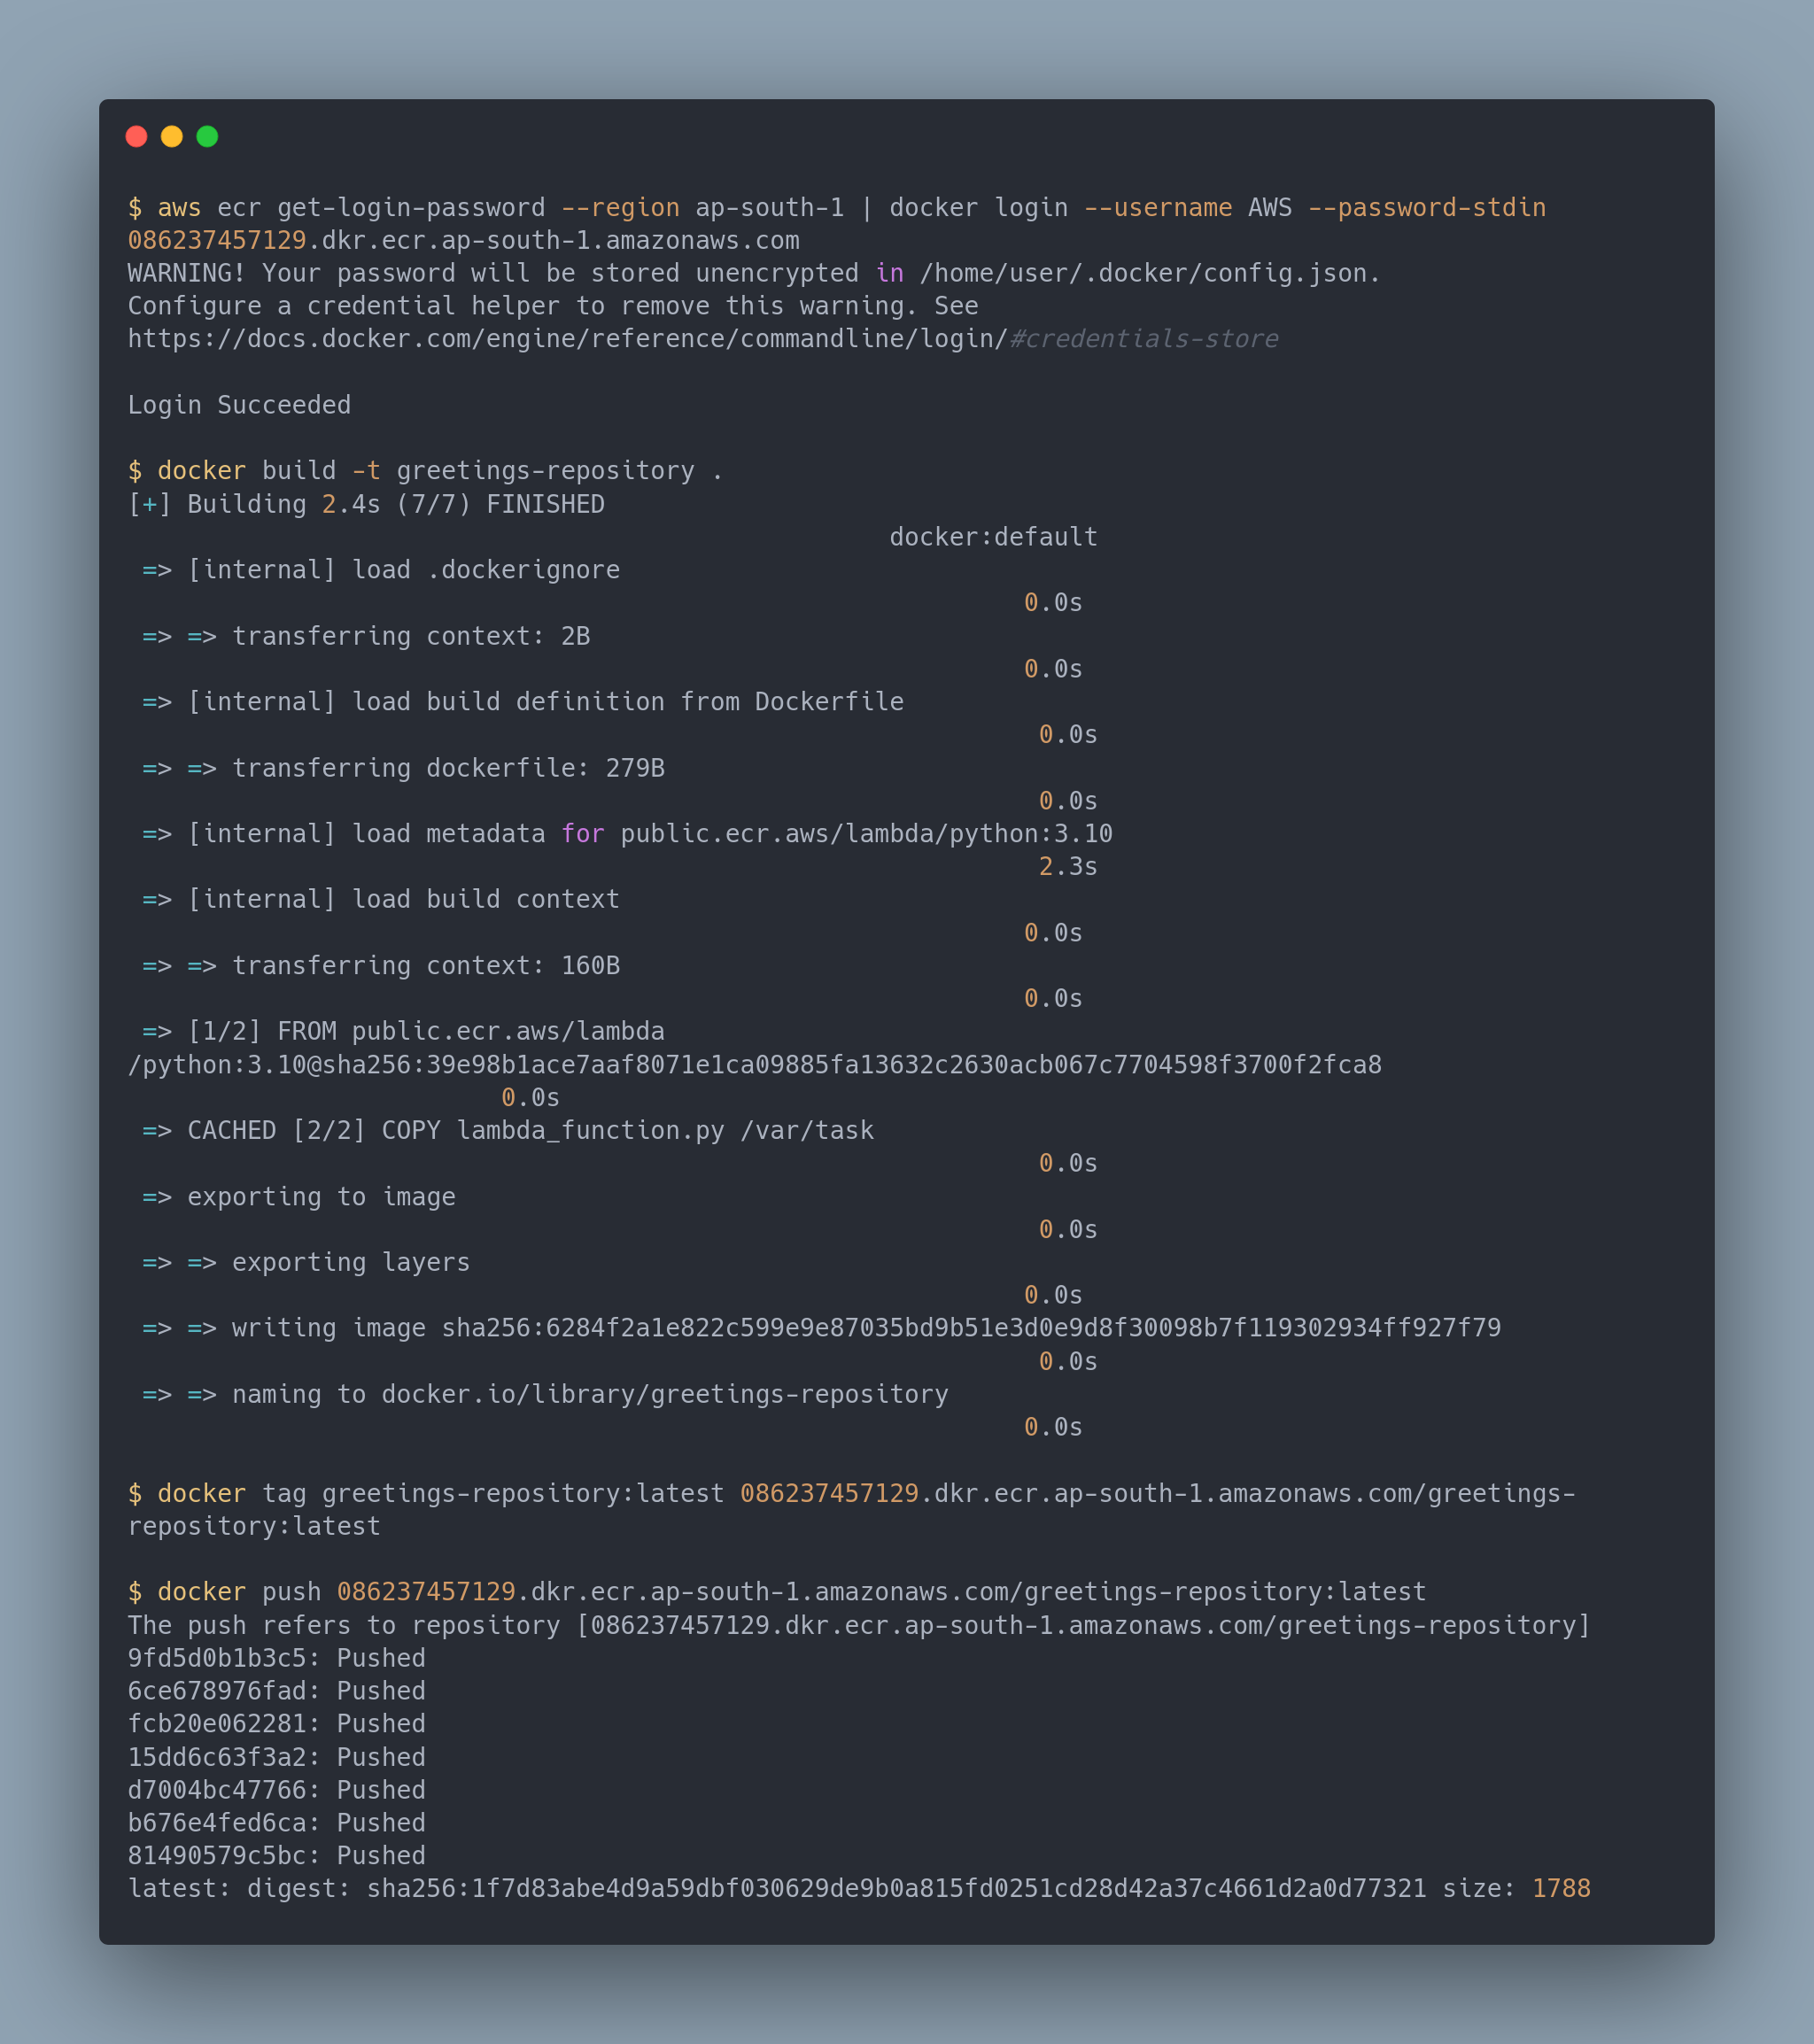
Task: Click the 9fd5d0b1b3c5 Pushed layer entry
Action: tap(276, 1657)
